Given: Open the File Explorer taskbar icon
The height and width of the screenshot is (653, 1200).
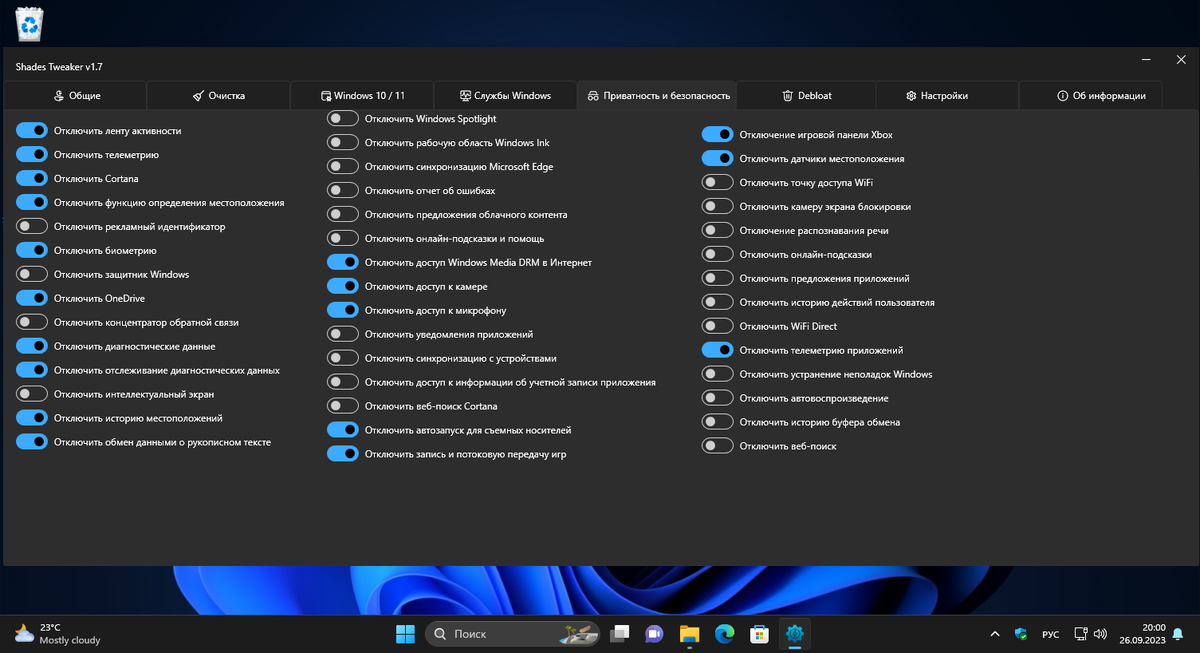Looking at the screenshot, I should click(x=689, y=634).
